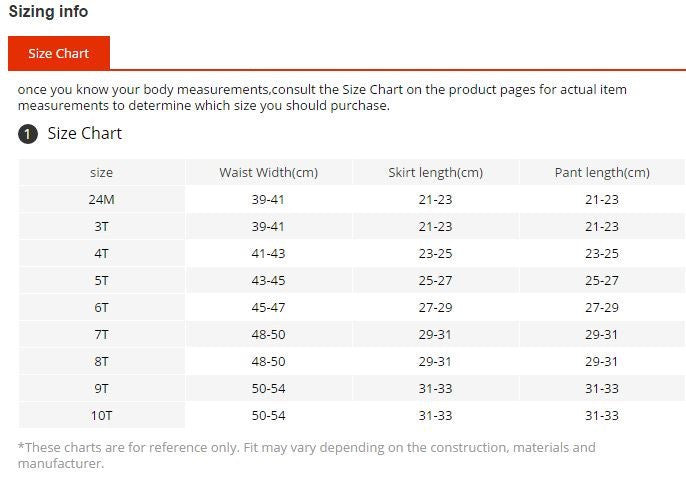This screenshot has width=686, height=485.
Task: Click the numbered 1 circle icon
Action: (x=28, y=134)
